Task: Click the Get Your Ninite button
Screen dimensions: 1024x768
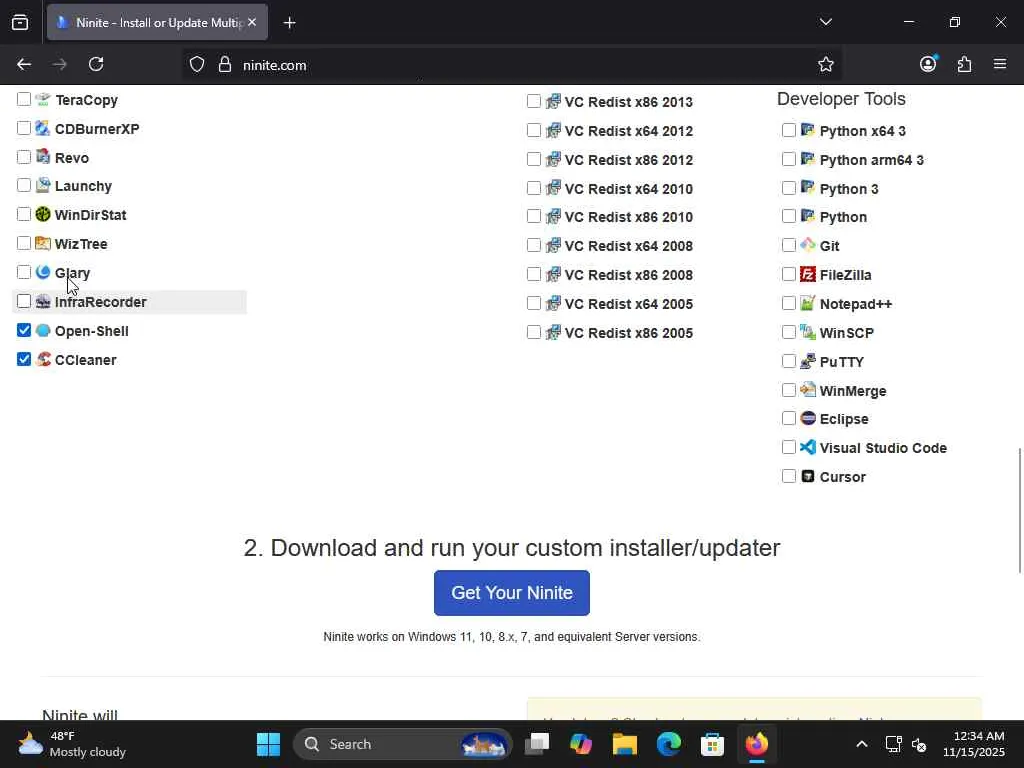Action: 512,593
